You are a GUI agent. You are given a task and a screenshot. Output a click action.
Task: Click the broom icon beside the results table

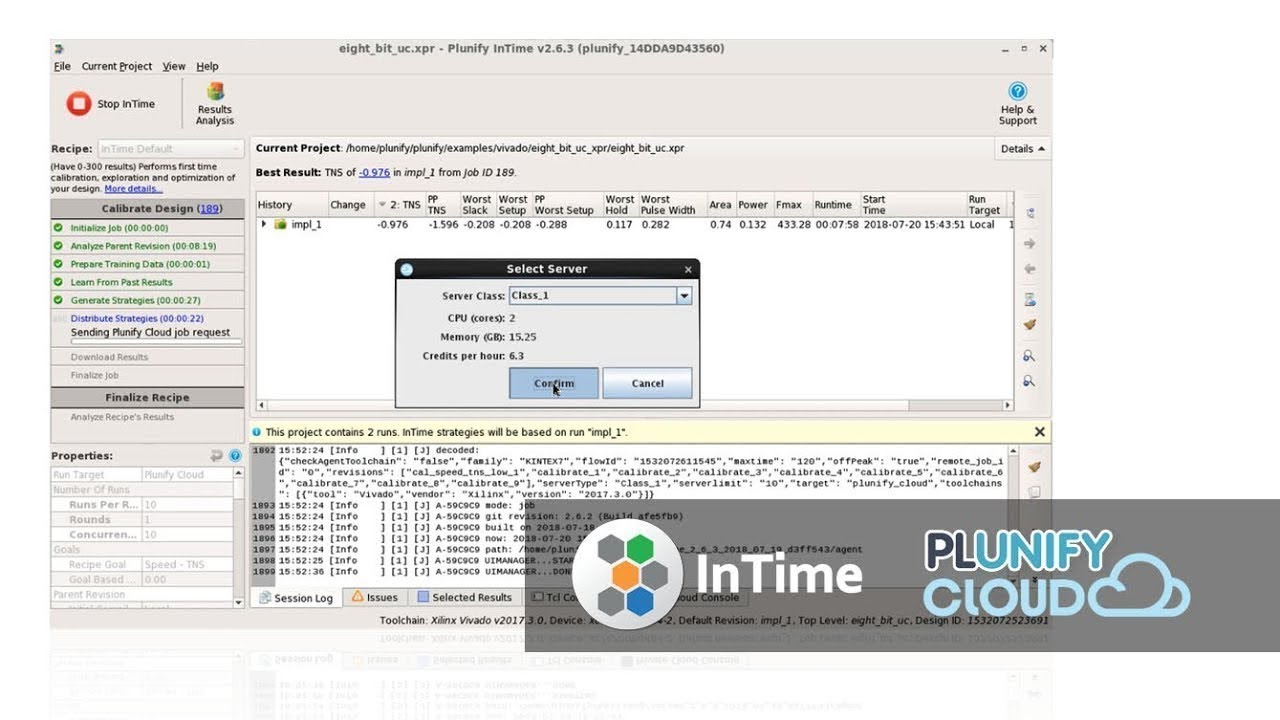pyautogui.click(x=1030, y=325)
